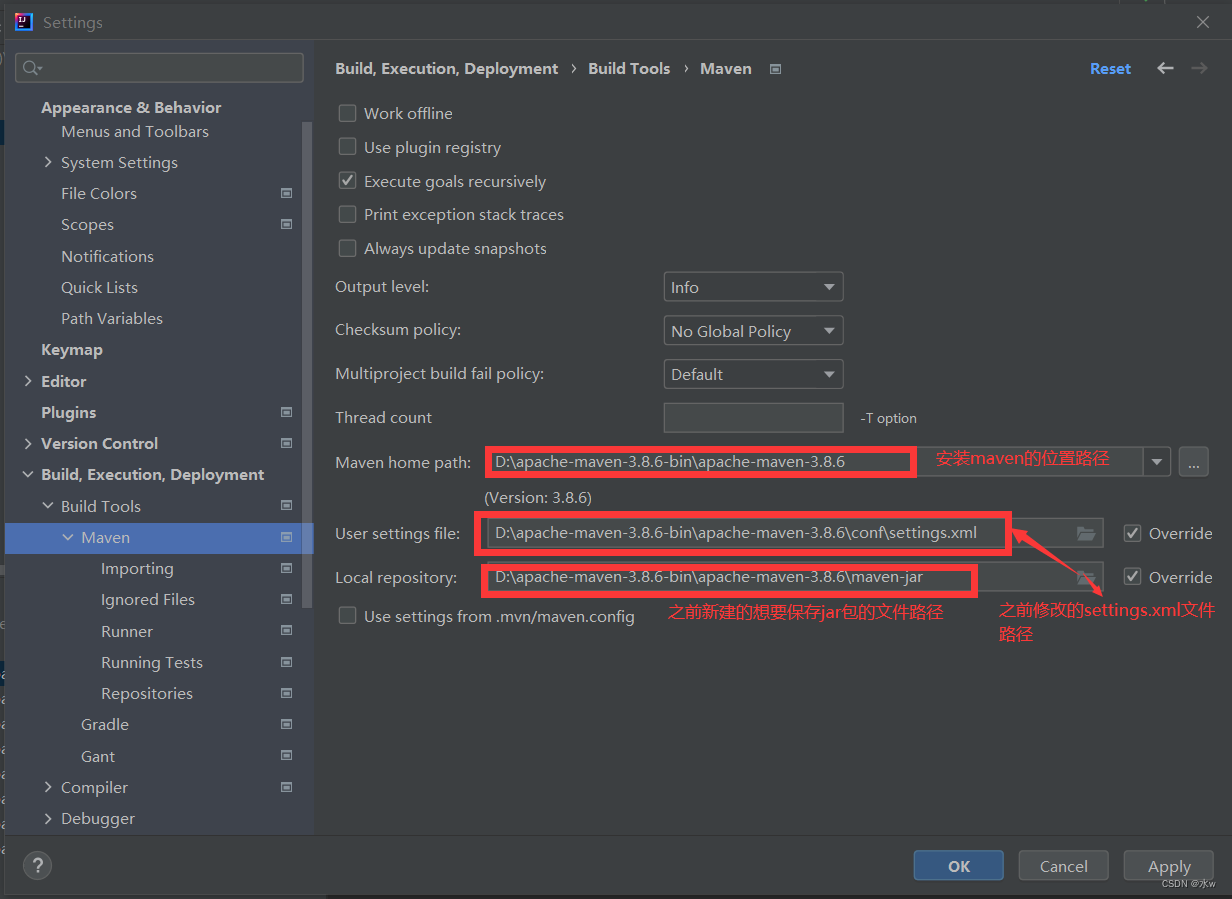1232x899 pixels.
Task: Open the Output level dropdown
Action: 753,287
